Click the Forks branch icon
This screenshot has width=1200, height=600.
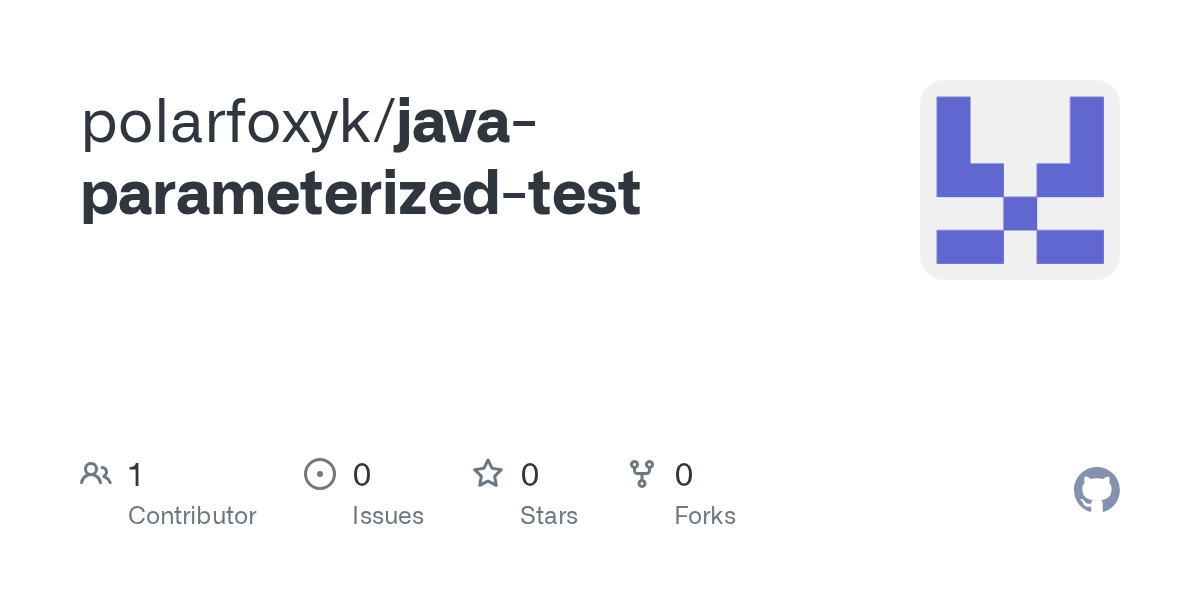[642, 474]
